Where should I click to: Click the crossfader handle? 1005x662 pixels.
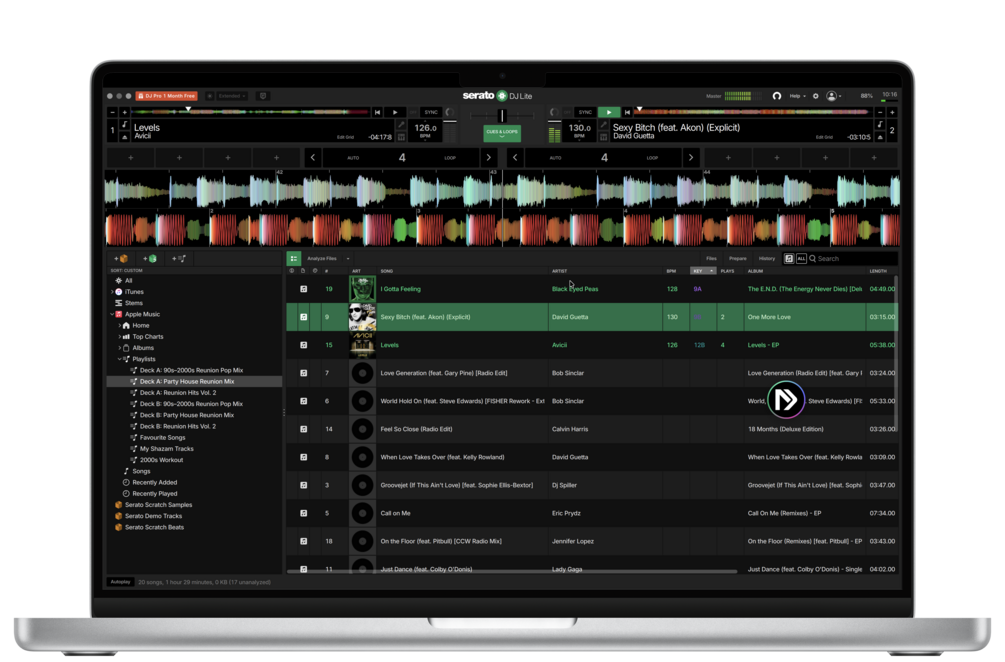coord(502,115)
